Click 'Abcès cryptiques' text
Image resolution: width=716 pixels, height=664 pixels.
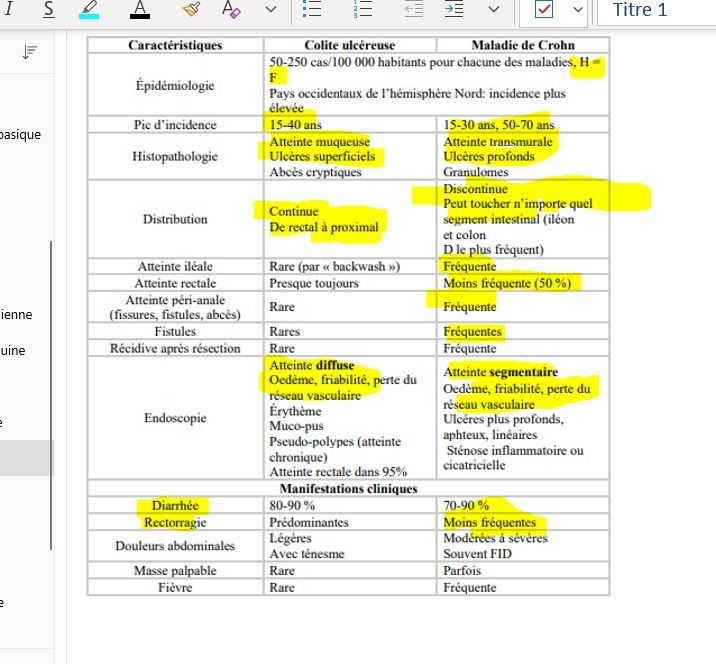click(x=316, y=172)
